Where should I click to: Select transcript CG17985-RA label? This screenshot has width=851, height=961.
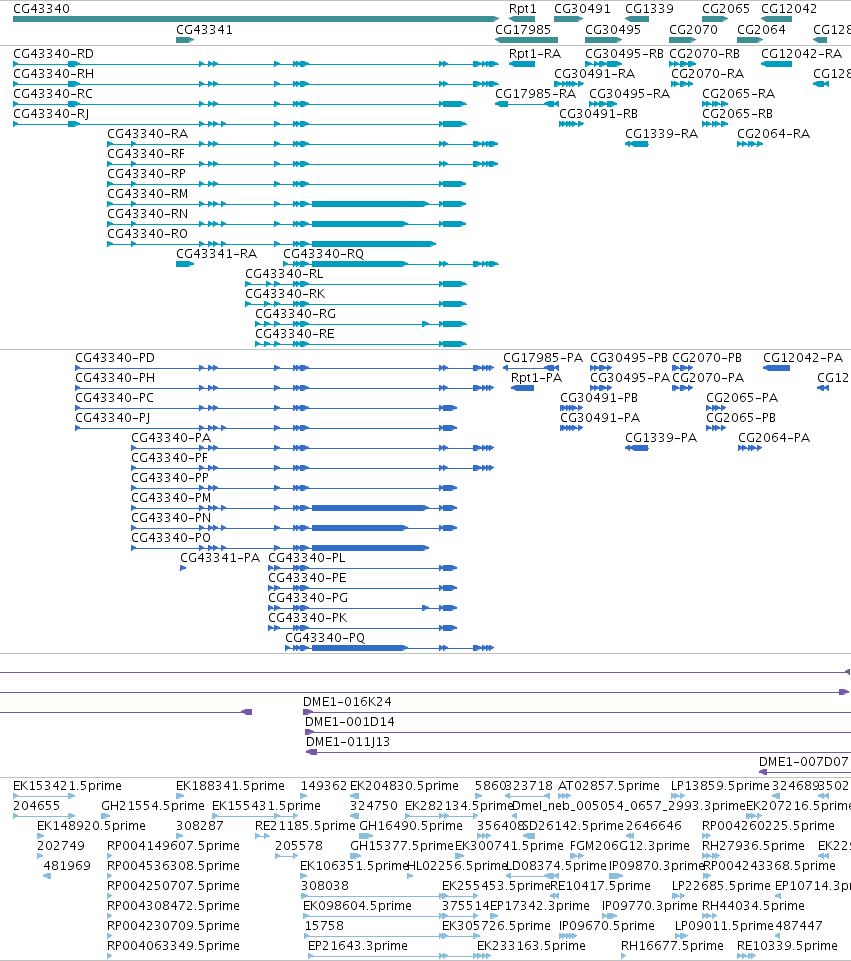pos(535,94)
